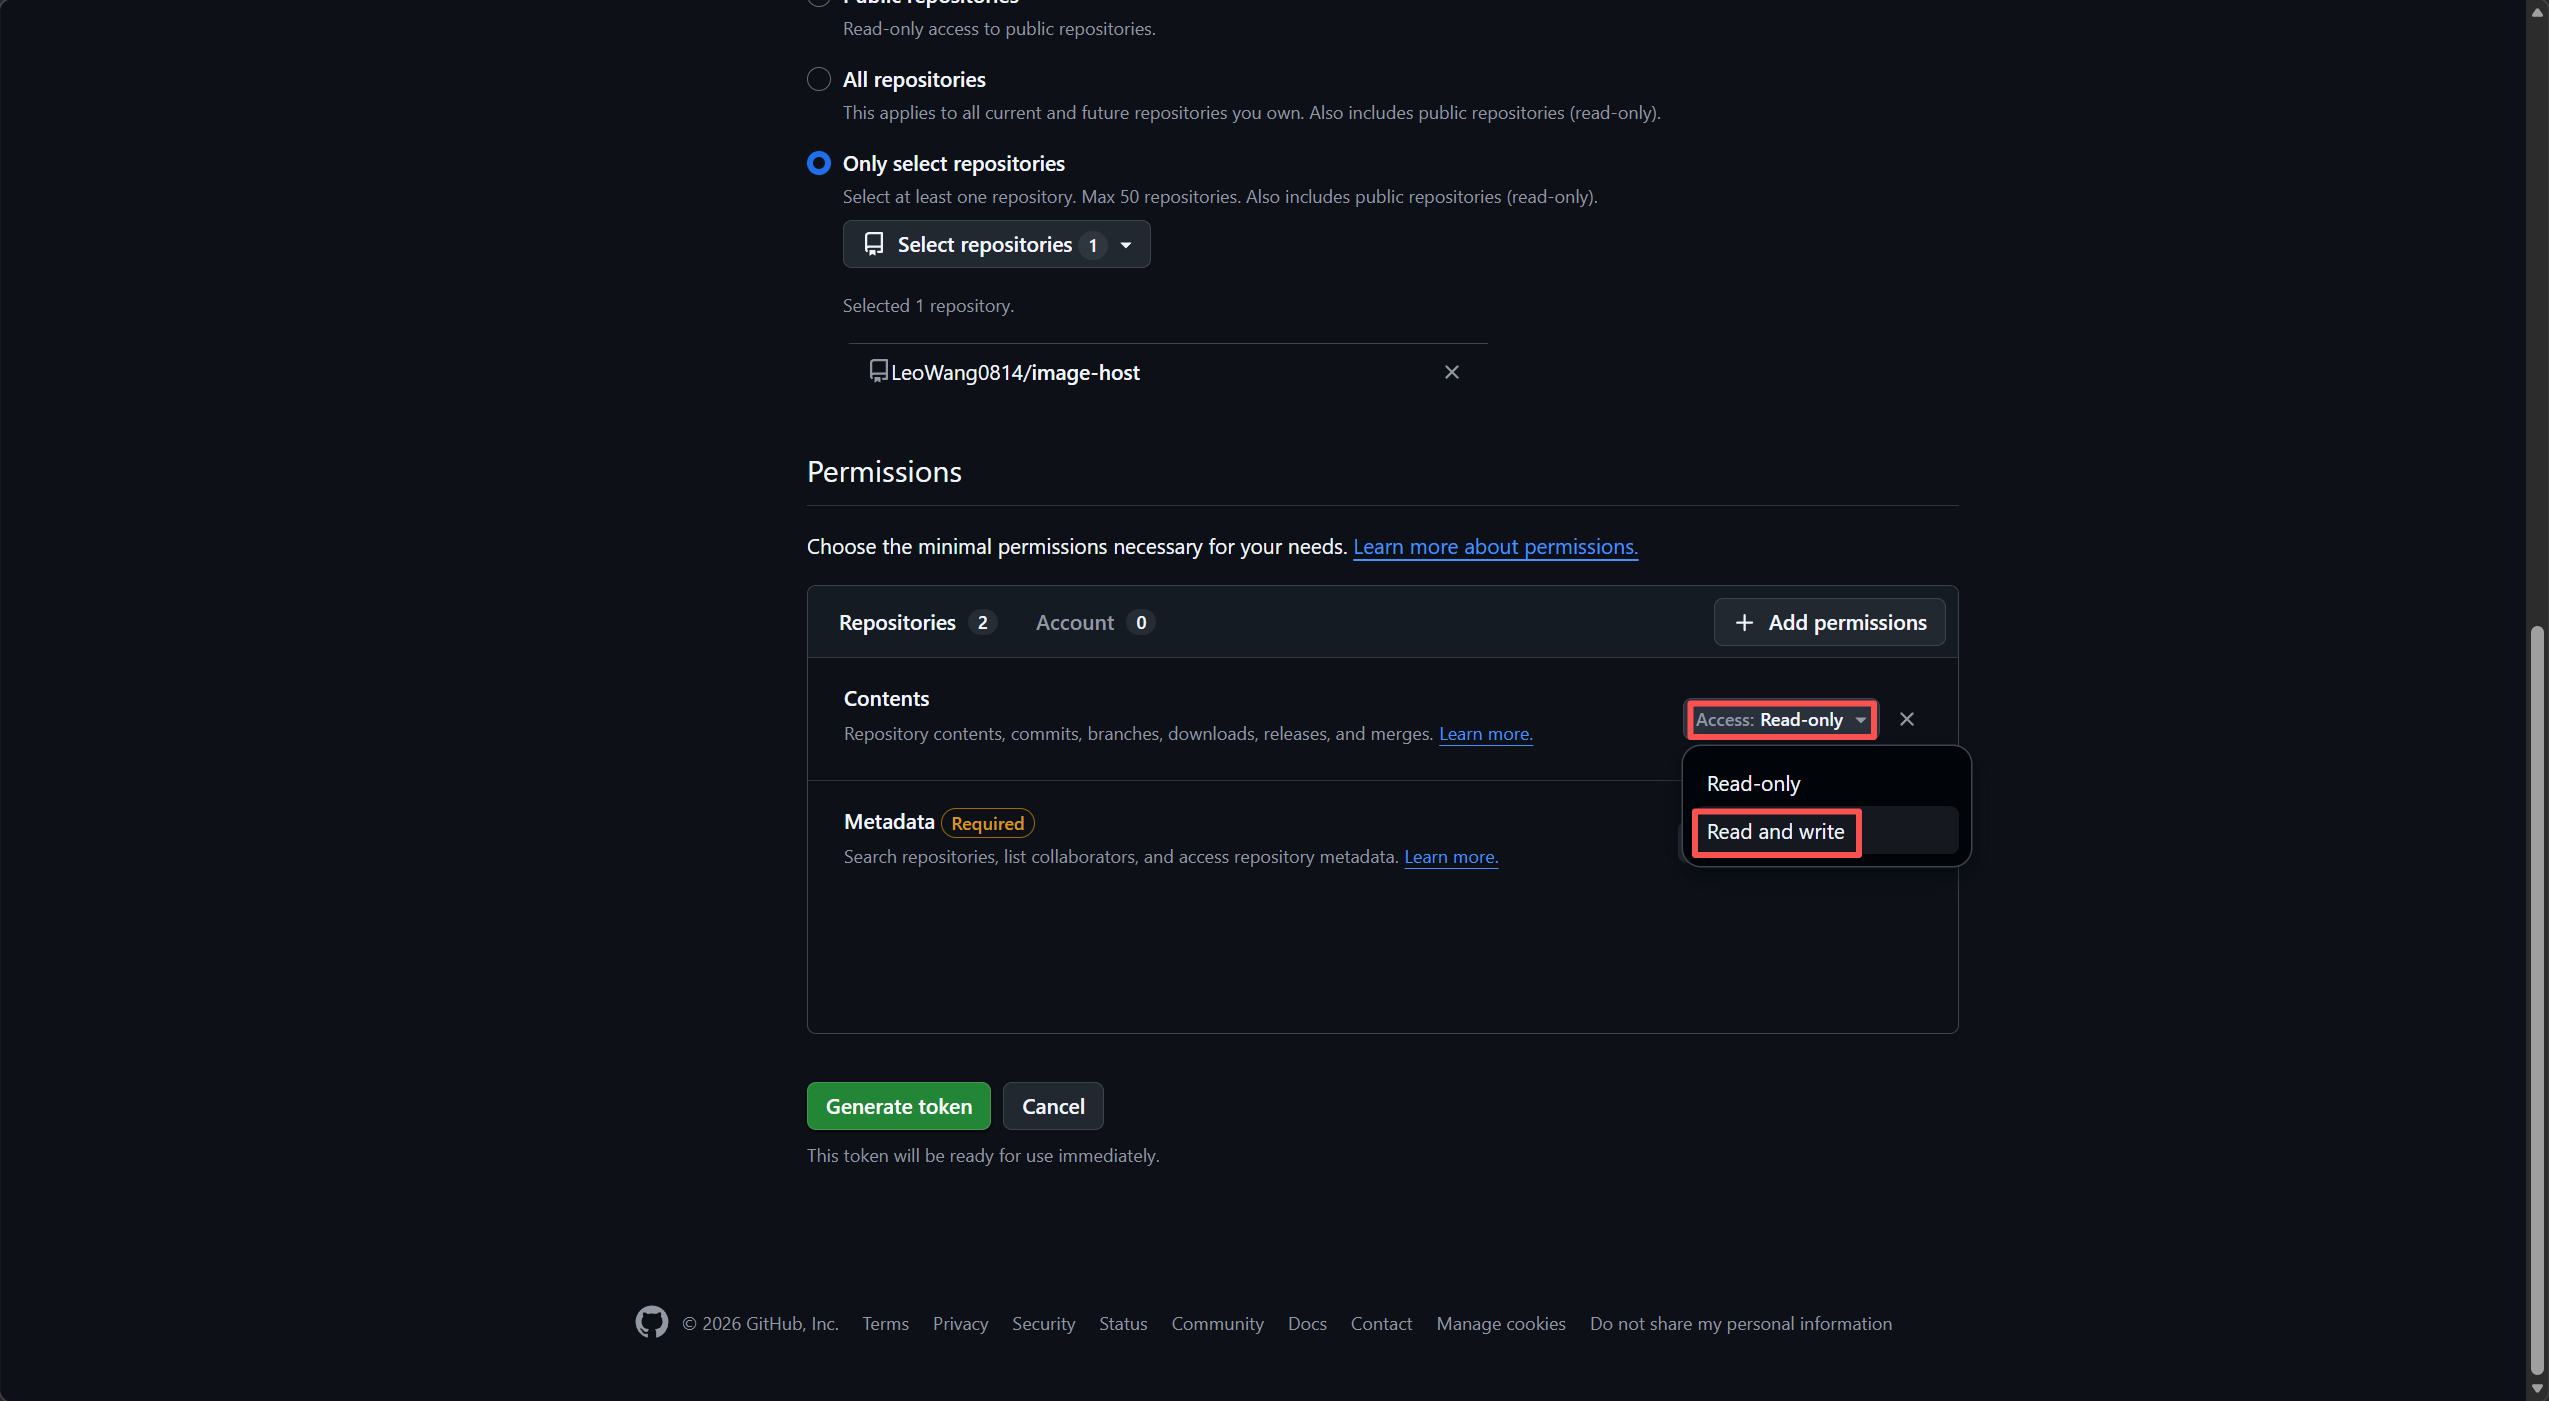This screenshot has width=2549, height=1401.
Task: Remove the Contents permission with the X icon
Action: [x=1905, y=719]
